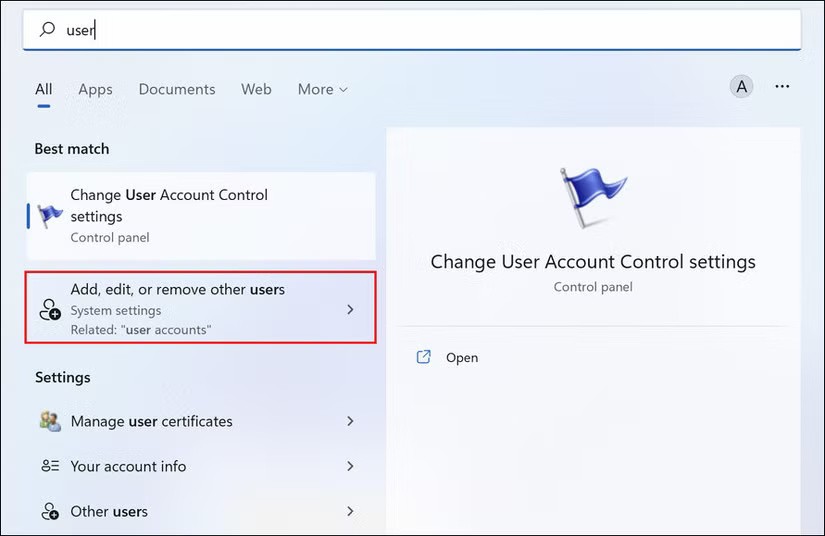The image size is (825, 536).
Task: Switch to the Documents tab
Action: point(177,89)
